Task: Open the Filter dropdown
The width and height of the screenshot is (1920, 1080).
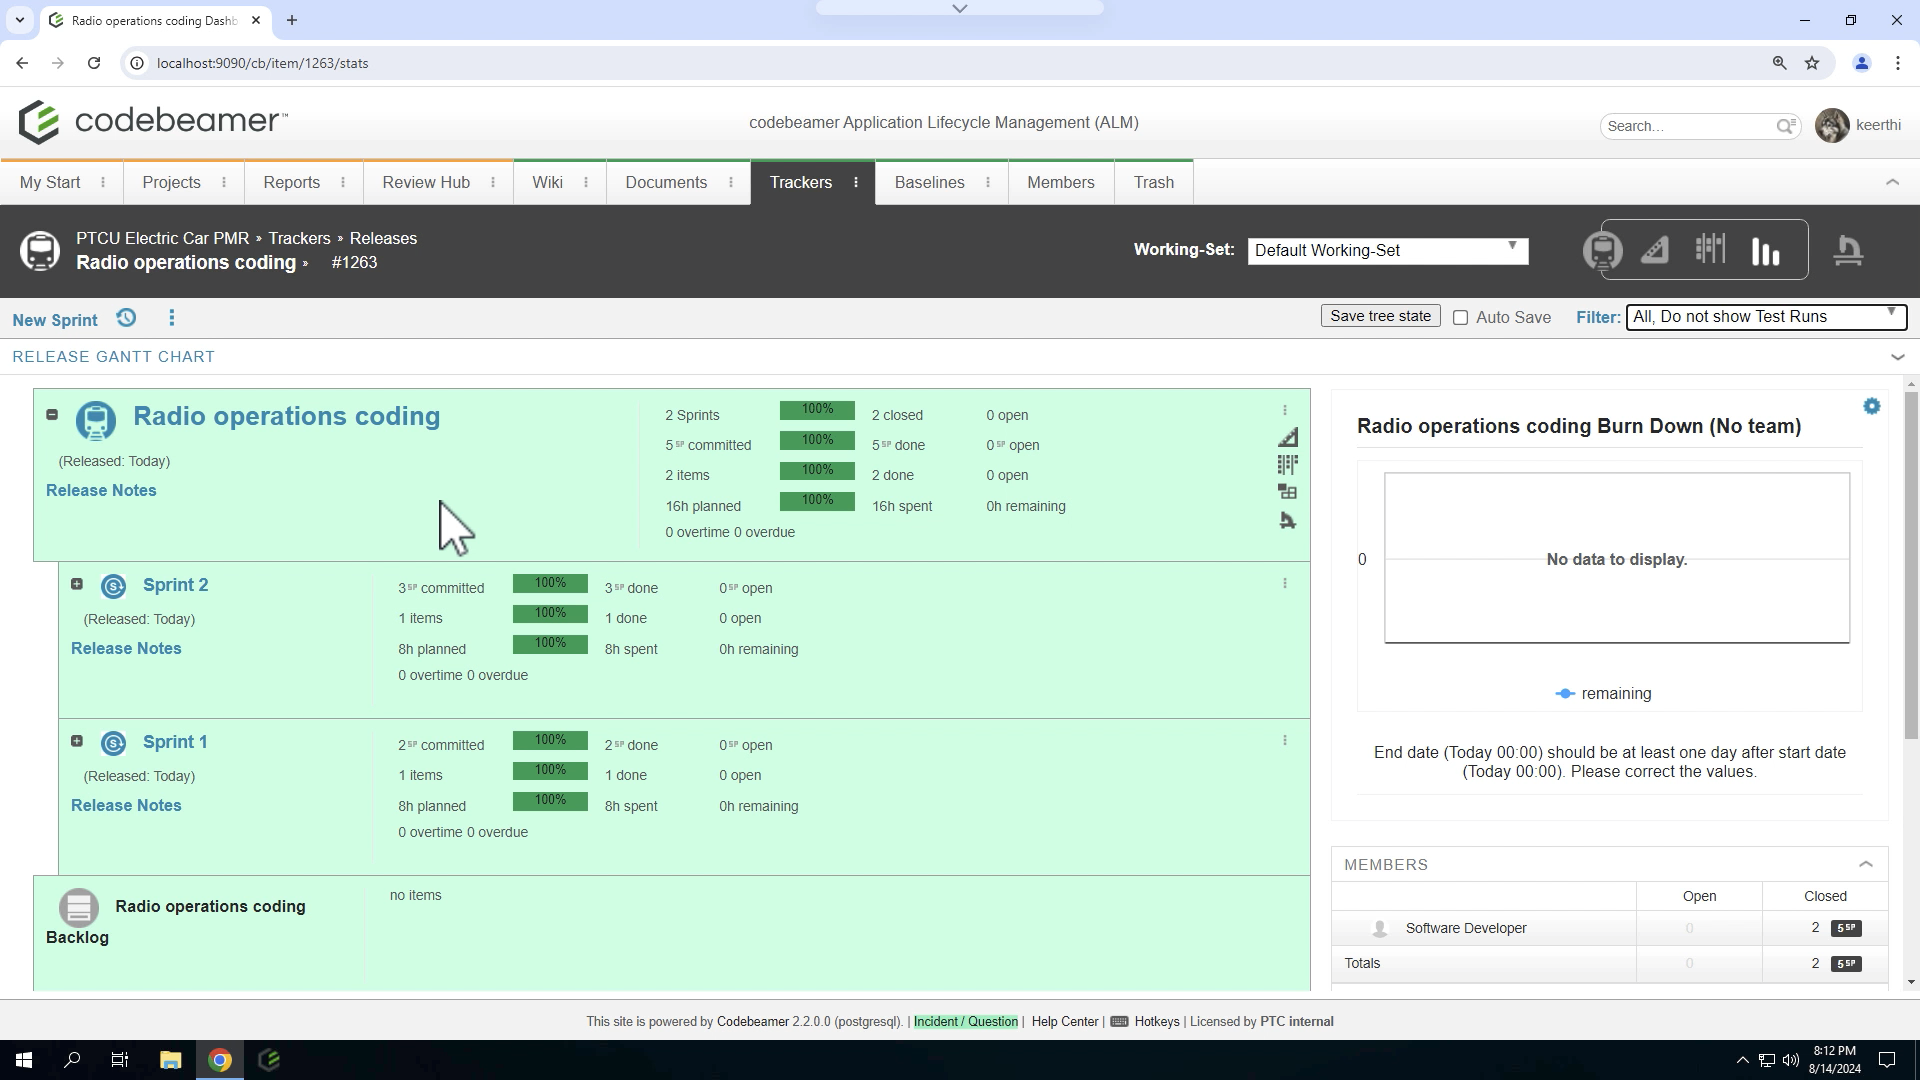Action: pos(1766,317)
